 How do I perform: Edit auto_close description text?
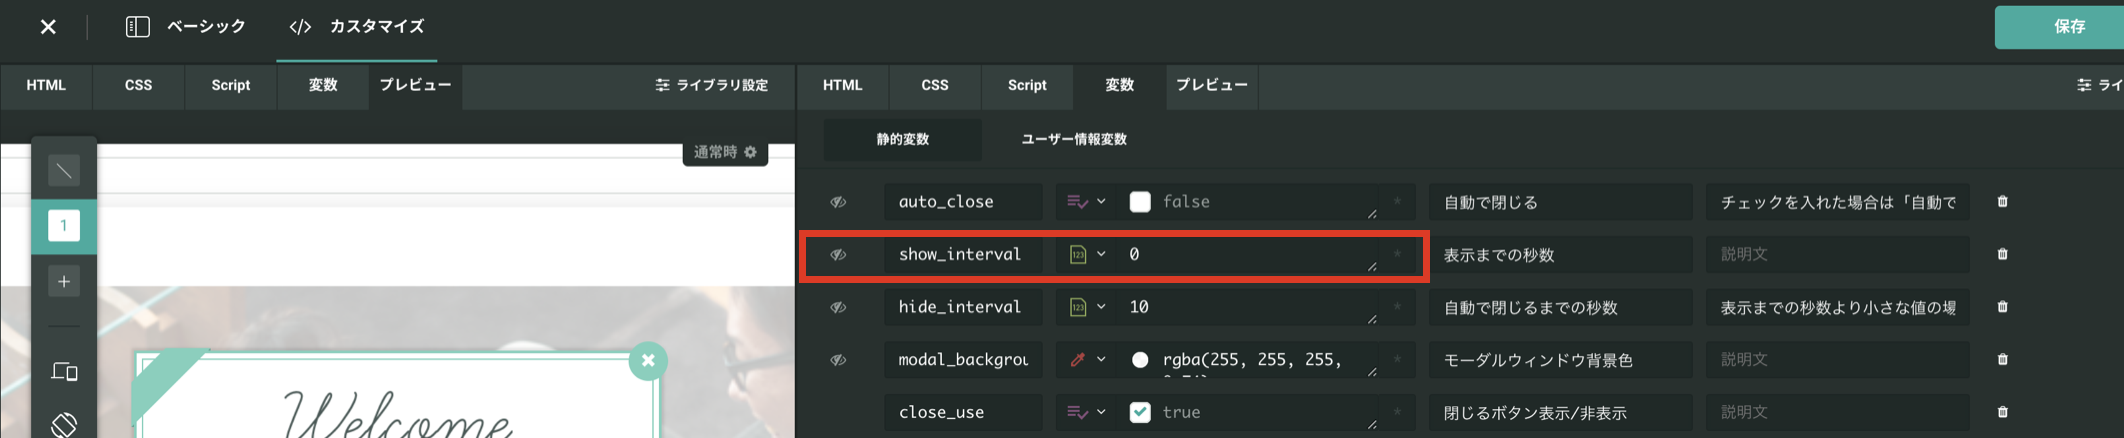[1838, 202]
